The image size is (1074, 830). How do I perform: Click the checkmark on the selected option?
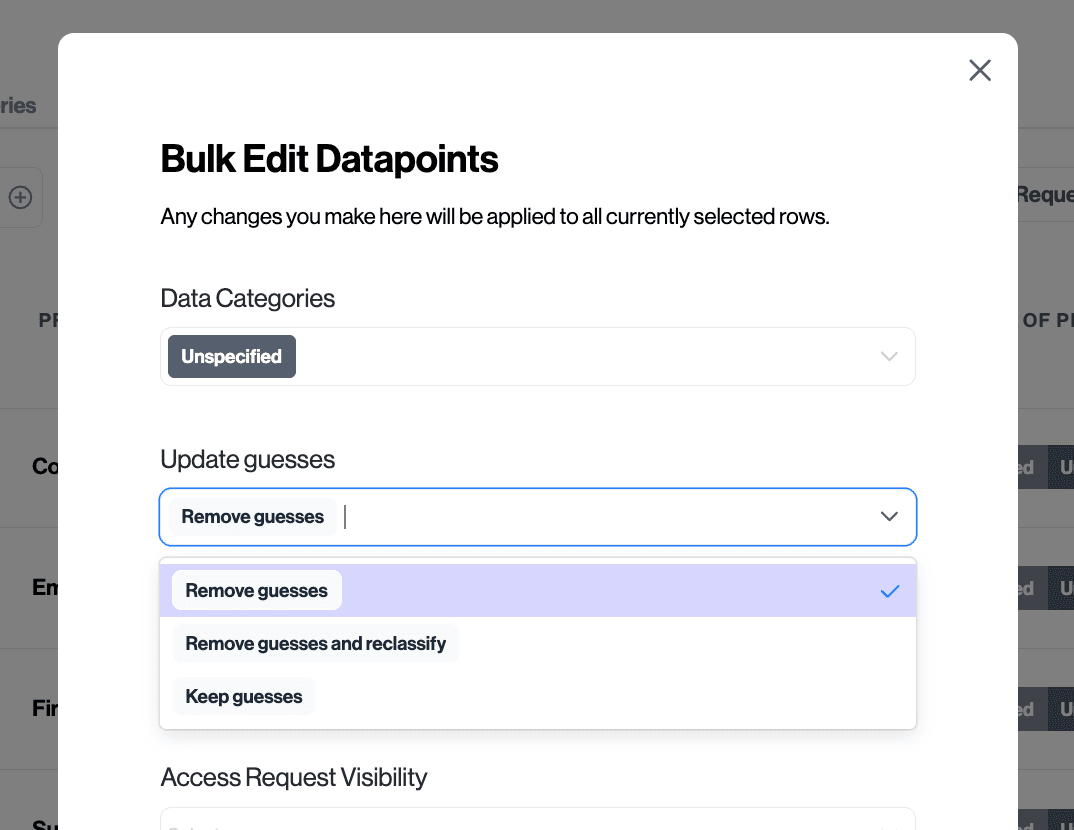(x=890, y=591)
